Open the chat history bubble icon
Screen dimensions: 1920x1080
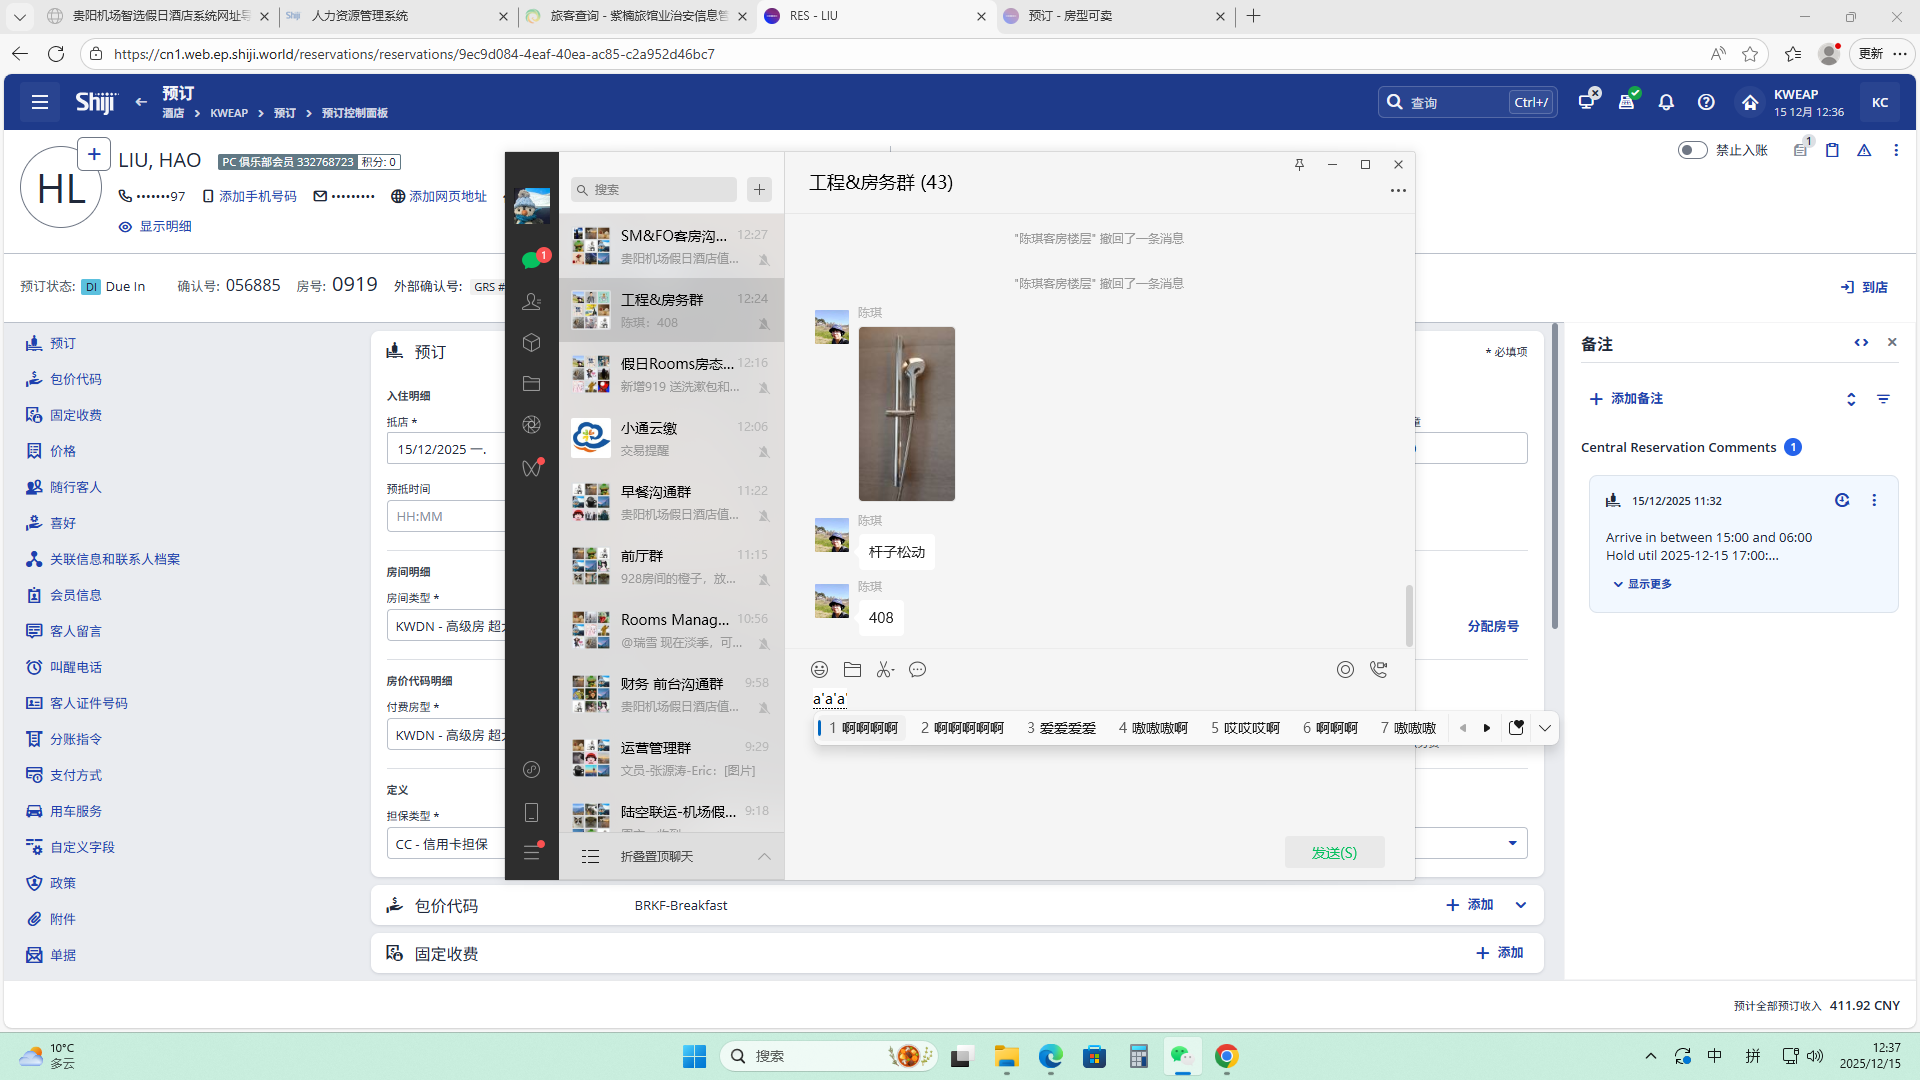917,670
